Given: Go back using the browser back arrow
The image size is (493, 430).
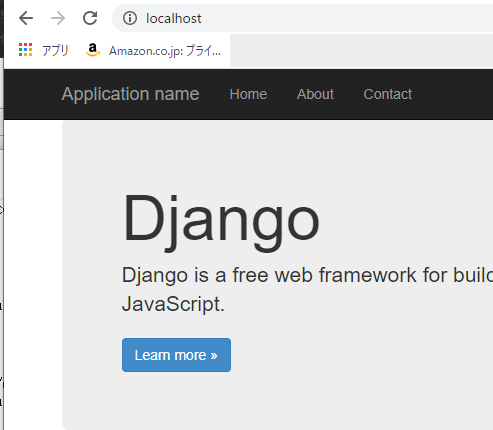Looking at the screenshot, I should tap(26, 18).
